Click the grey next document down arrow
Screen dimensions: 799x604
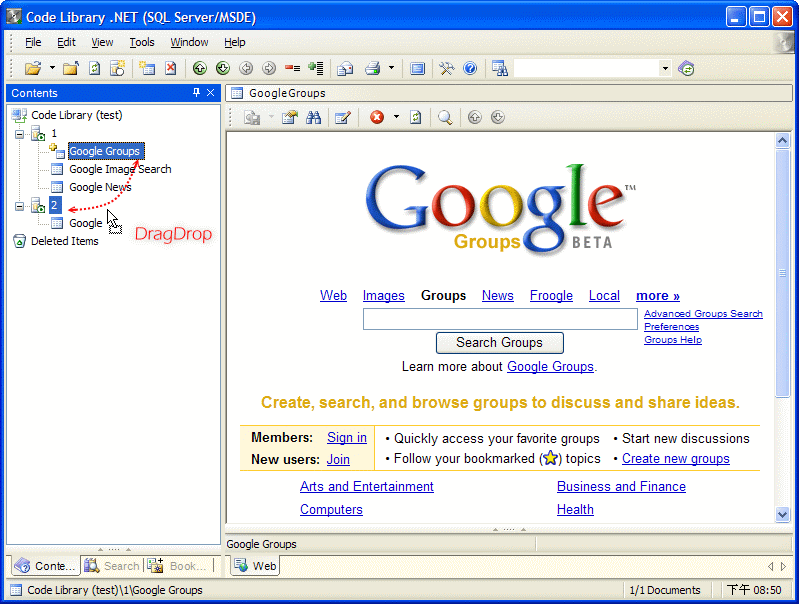point(498,117)
